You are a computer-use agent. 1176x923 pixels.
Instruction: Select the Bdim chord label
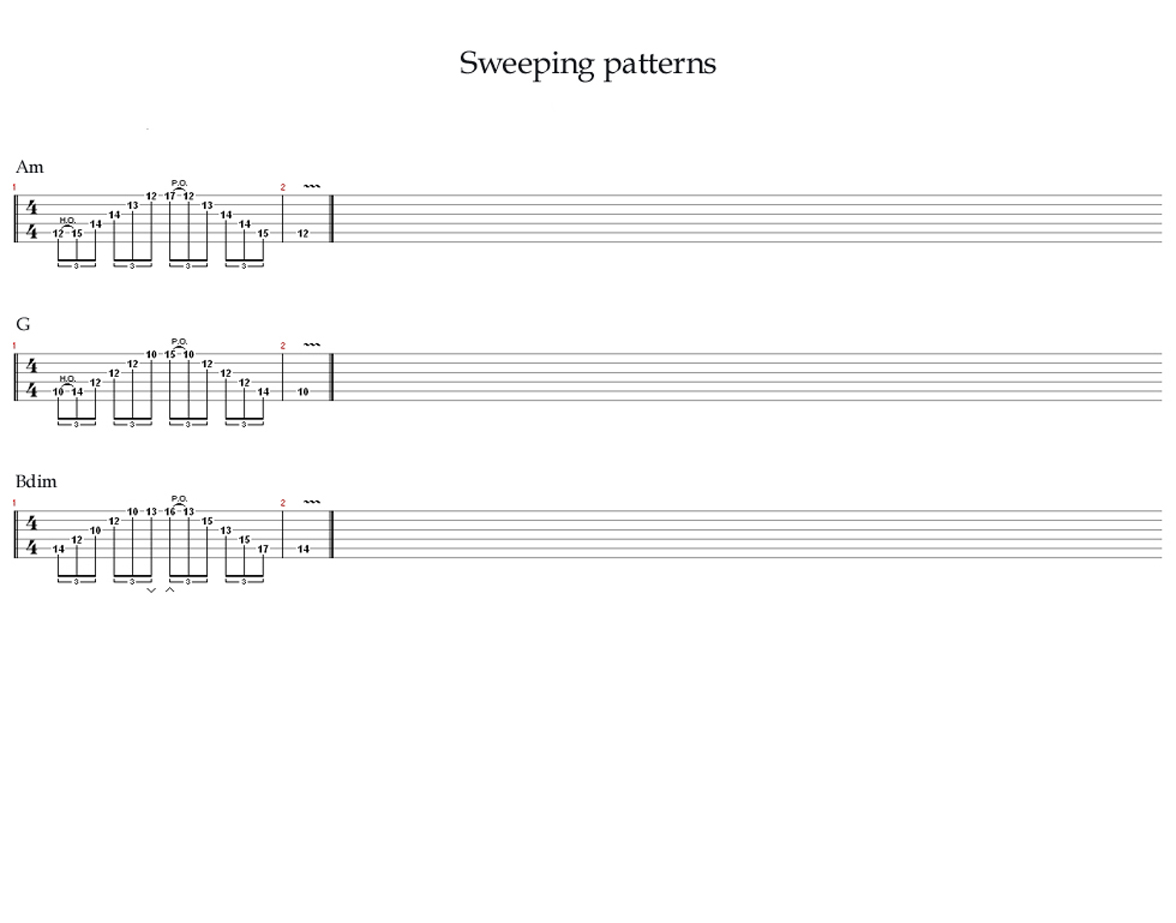tap(36, 481)
